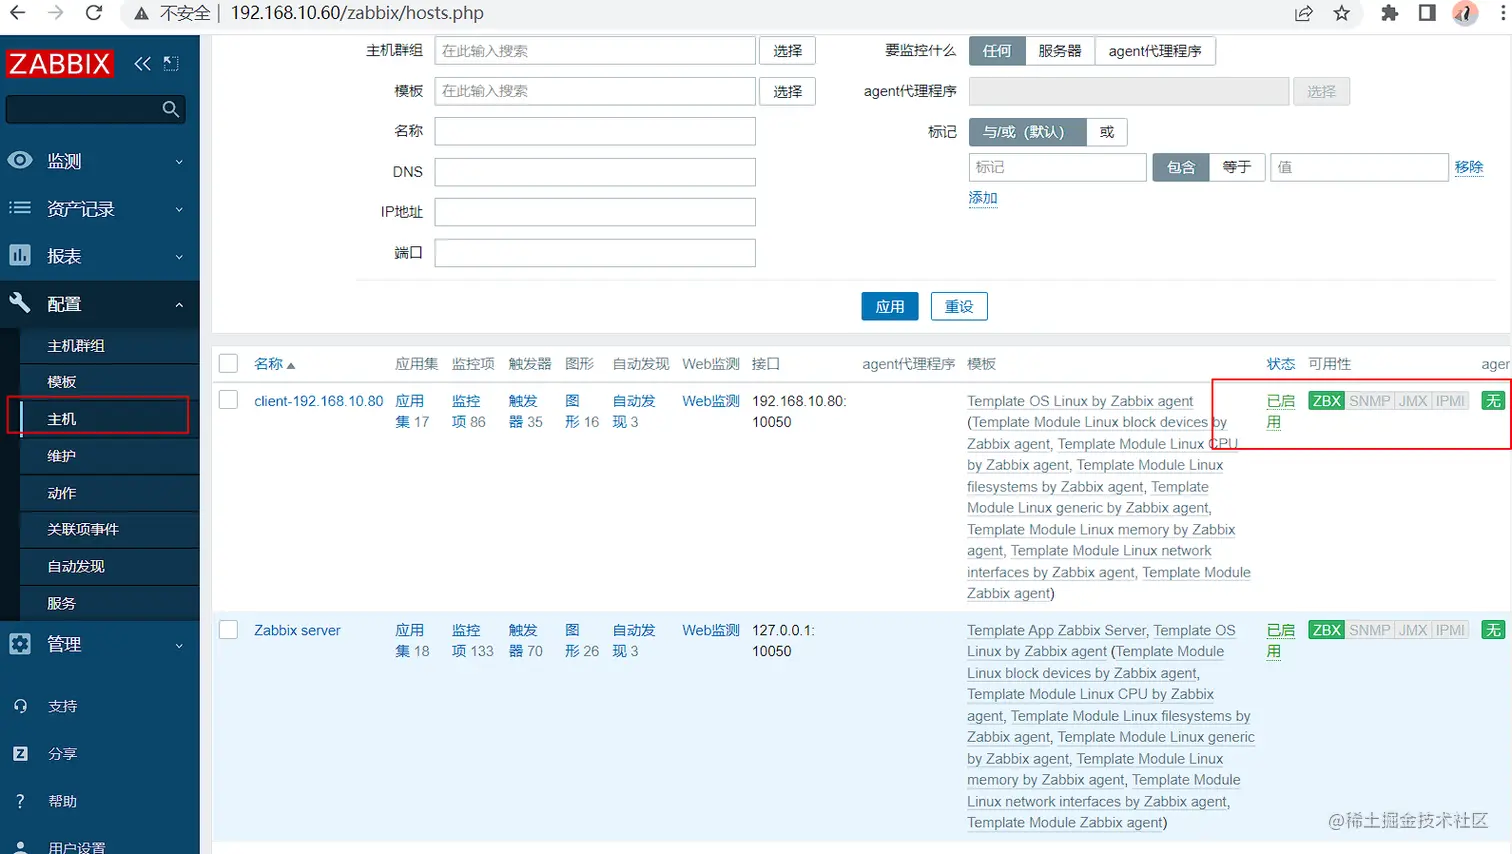
Task: Click 选择 next to 主机群组 field
Action: [788, 51]
